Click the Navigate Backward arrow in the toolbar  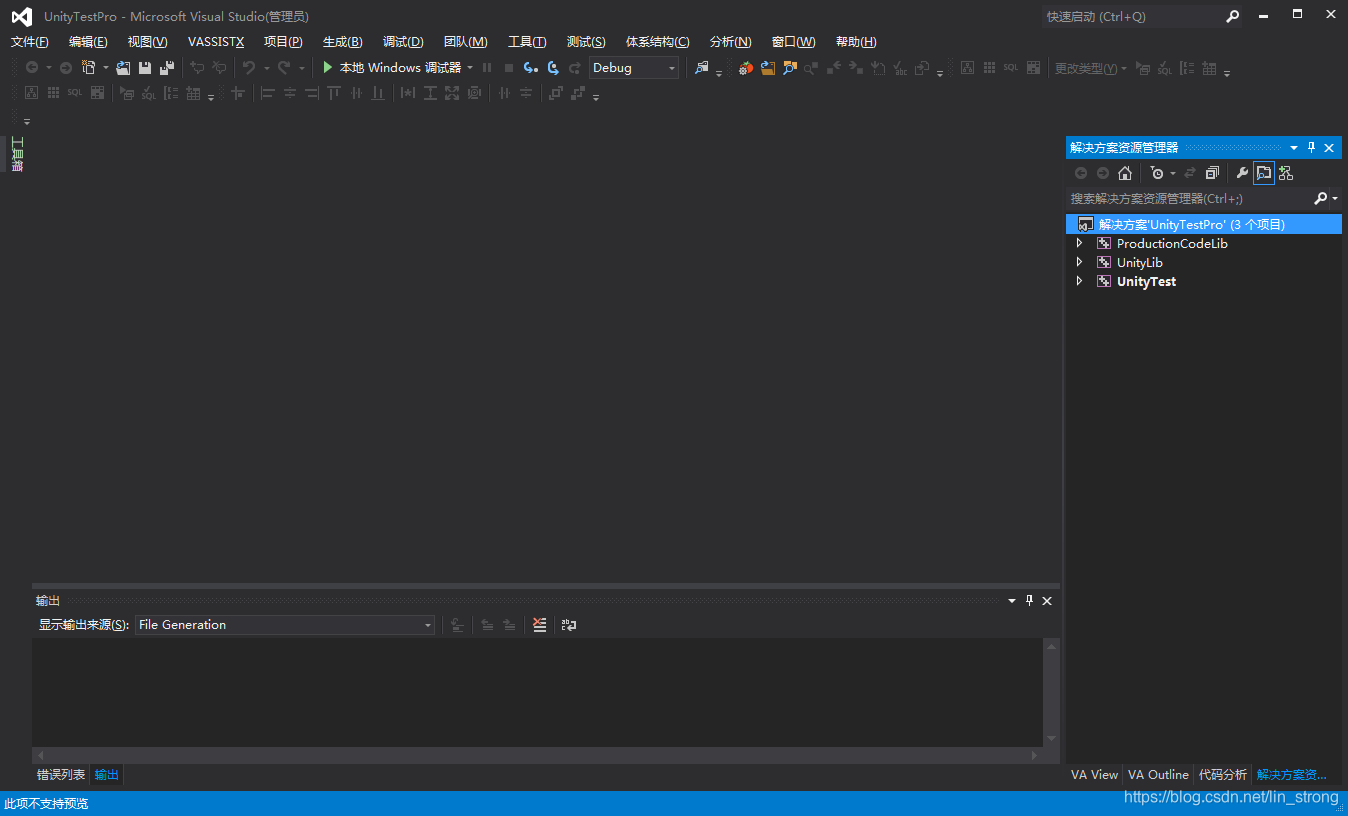[x=32, y=68]
